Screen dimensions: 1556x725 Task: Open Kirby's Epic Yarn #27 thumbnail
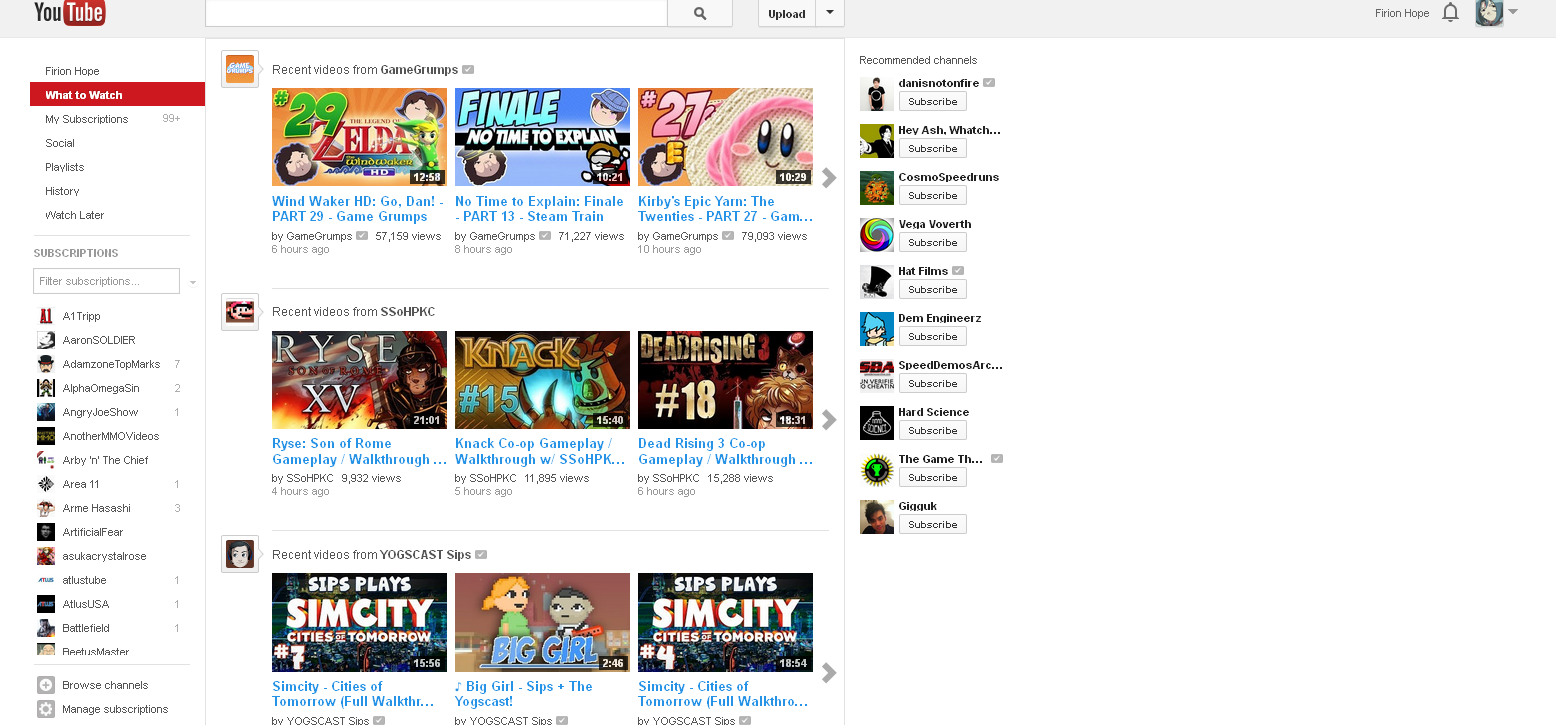(725, 137)
